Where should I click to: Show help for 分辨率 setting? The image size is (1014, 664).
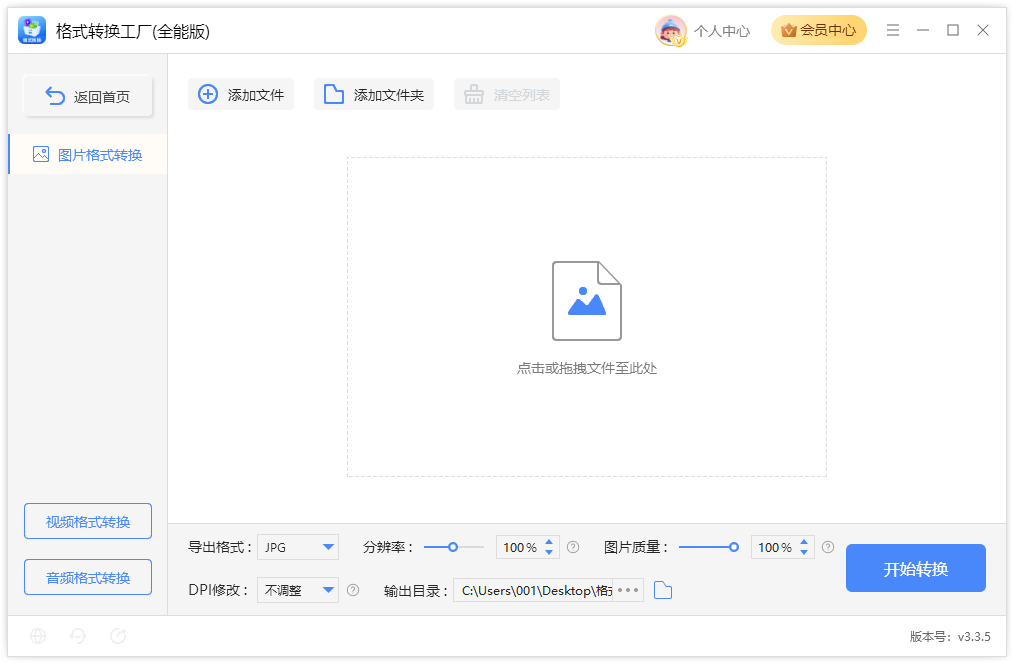[573, 548]
